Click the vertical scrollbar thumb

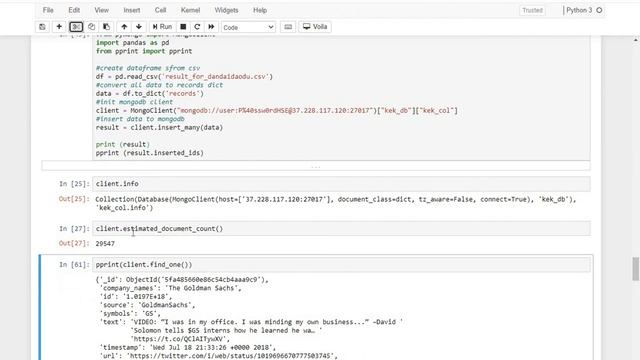tap(636, 269)
